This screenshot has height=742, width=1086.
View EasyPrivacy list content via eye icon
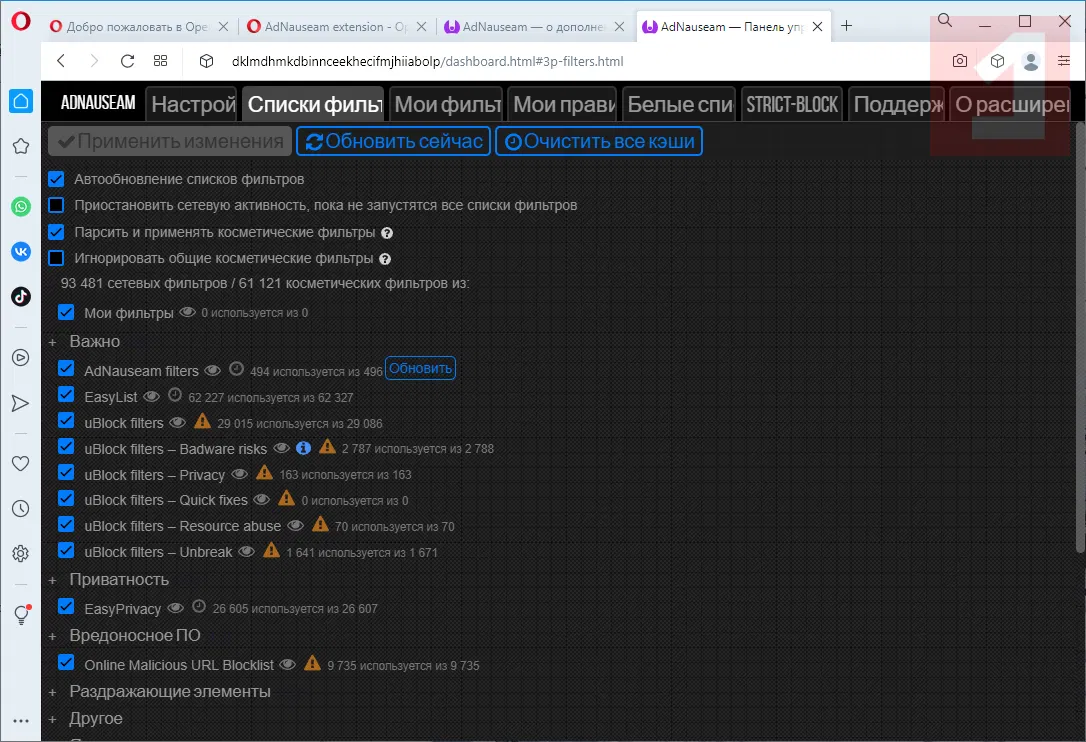(176, 608)
